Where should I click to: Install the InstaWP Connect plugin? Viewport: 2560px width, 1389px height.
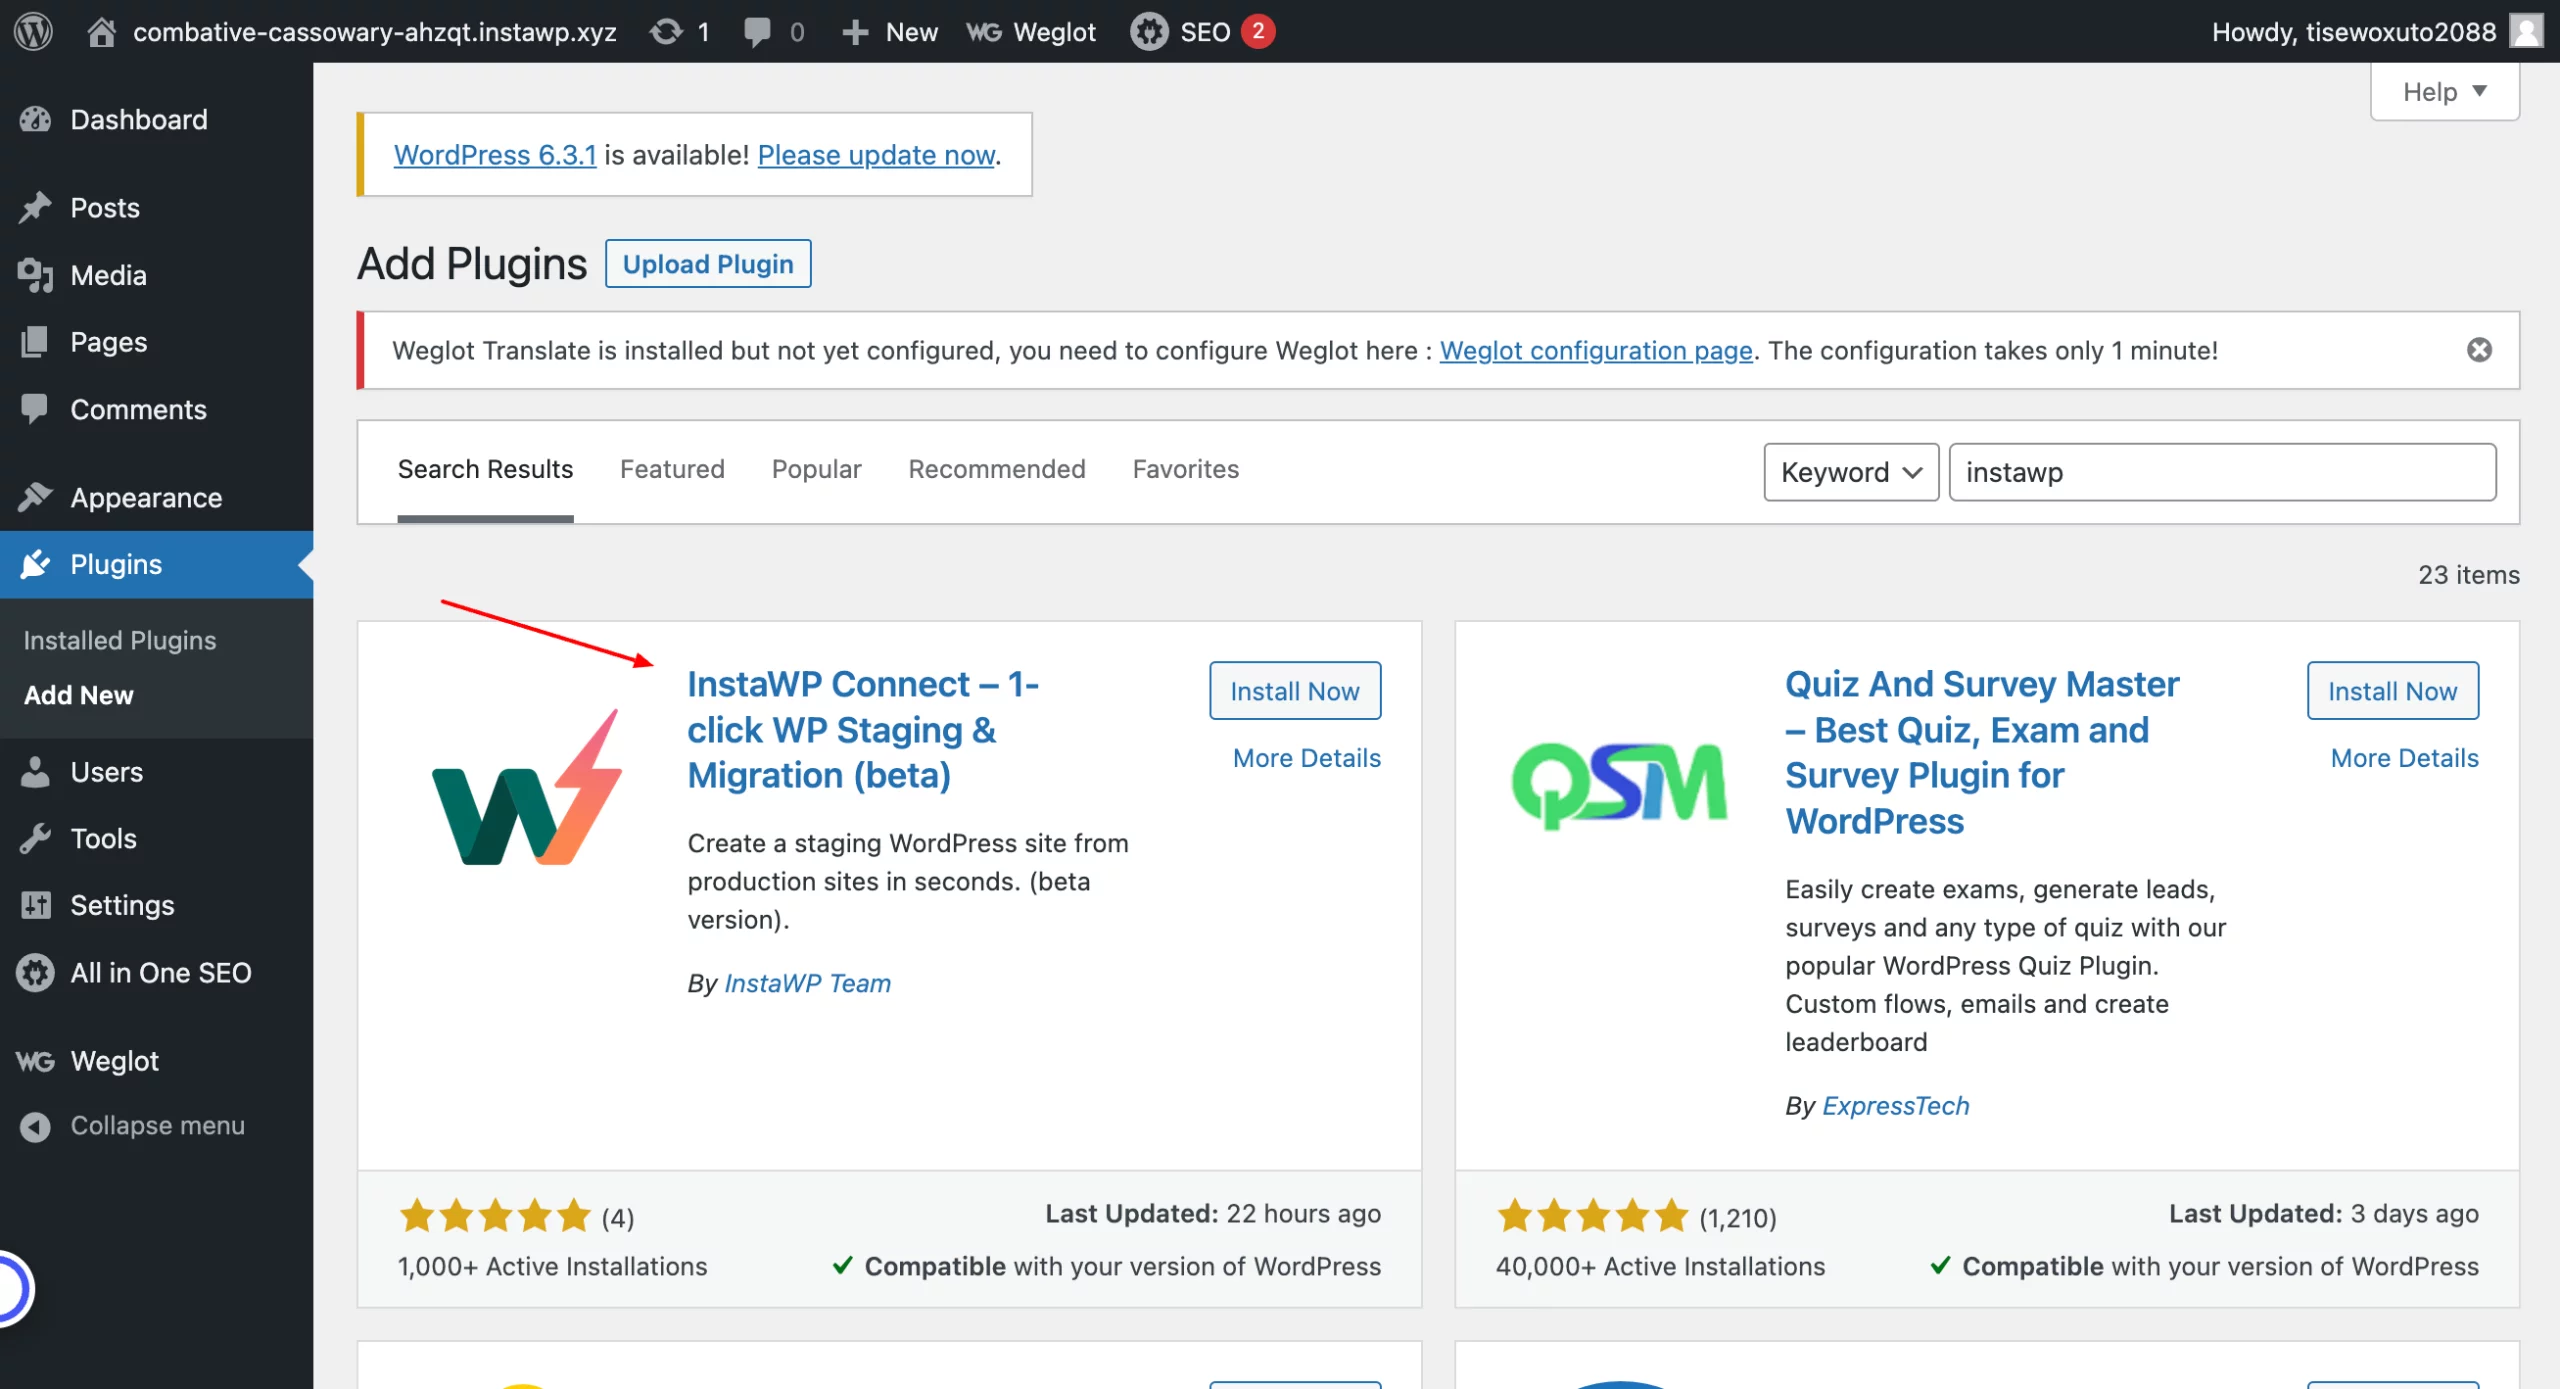click(x=1294, y=690)
